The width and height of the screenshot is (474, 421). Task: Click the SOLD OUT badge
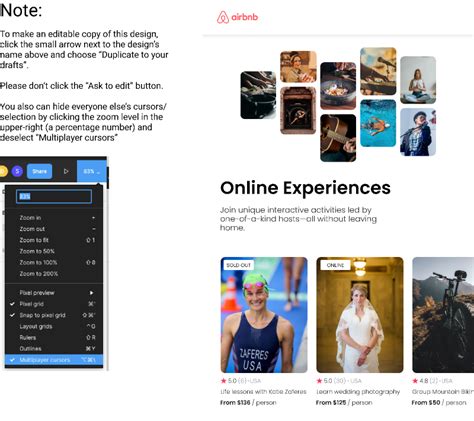(238, 265)
